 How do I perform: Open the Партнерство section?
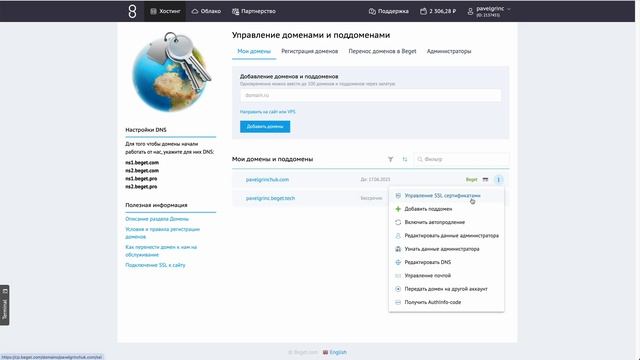(253, 11)
